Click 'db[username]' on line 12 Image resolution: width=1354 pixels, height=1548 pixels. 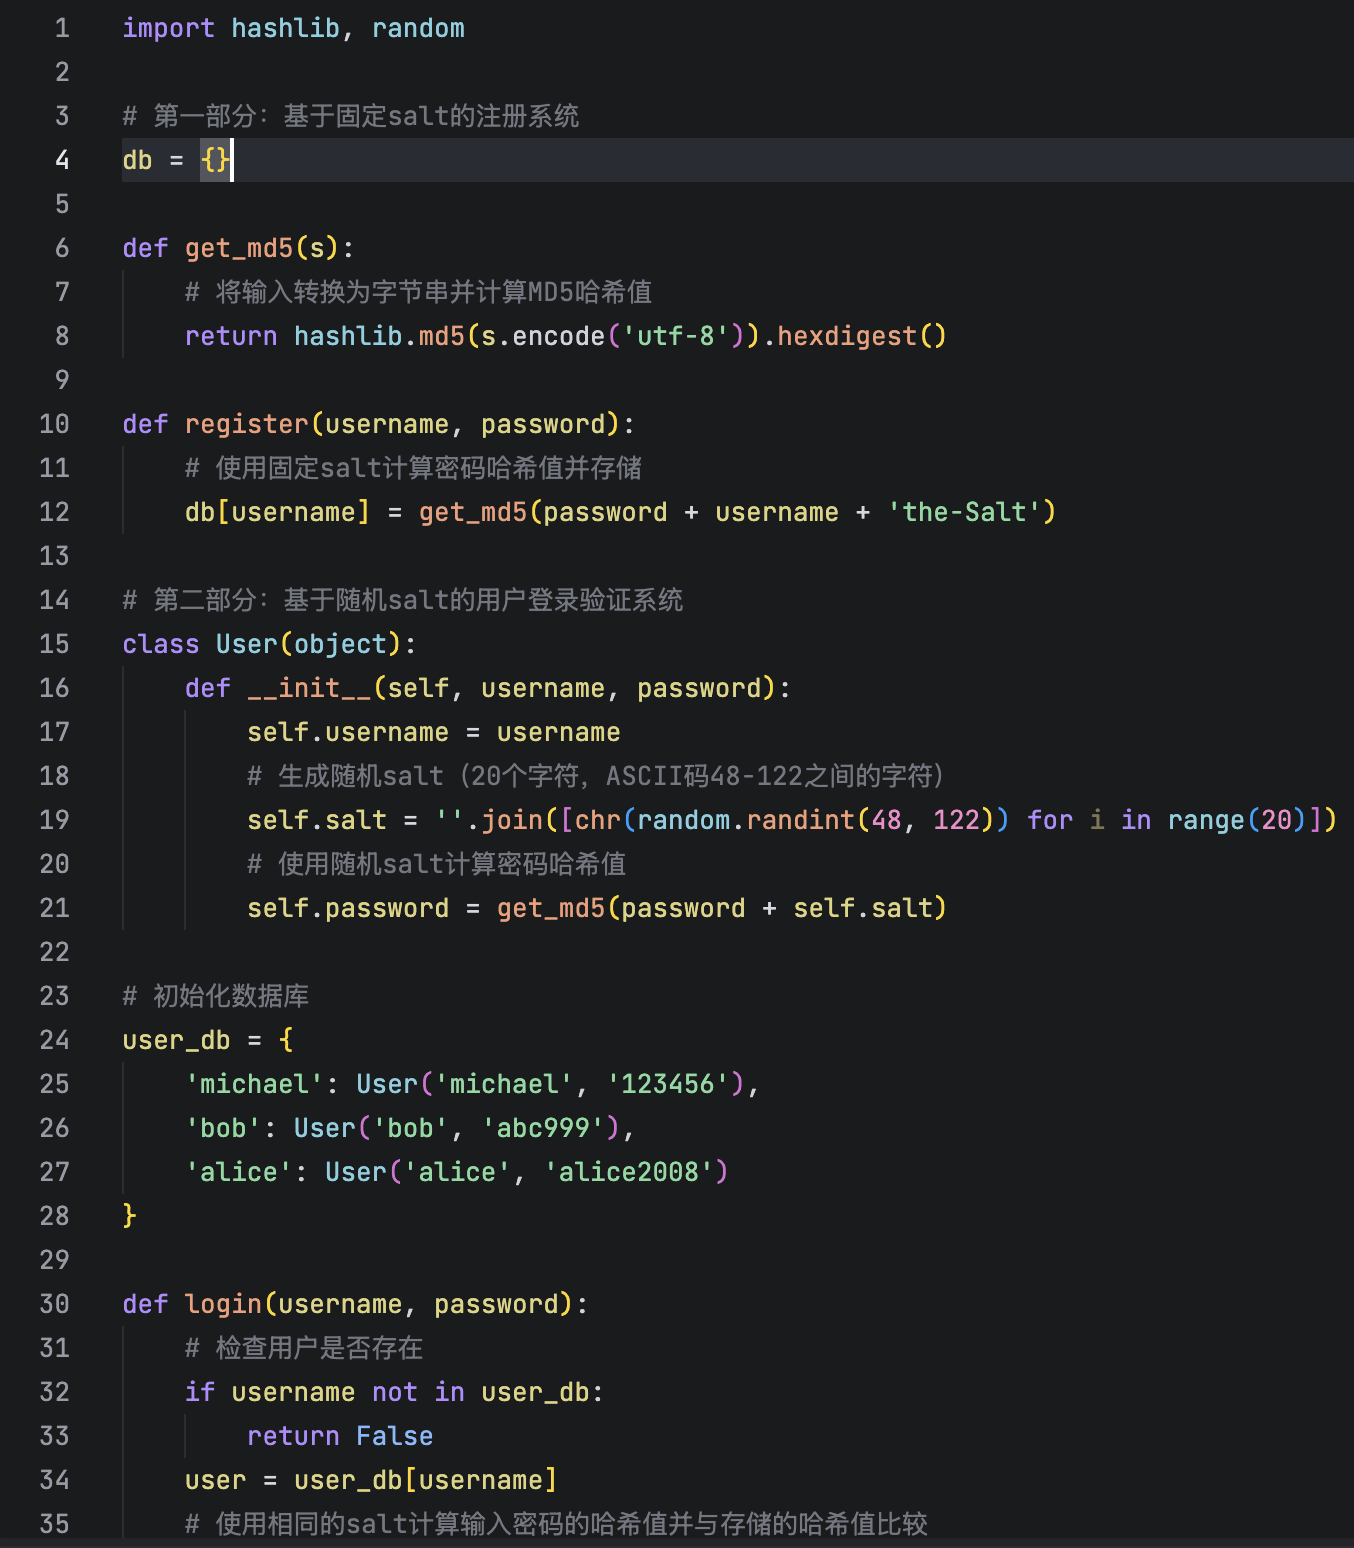point(277,512)
